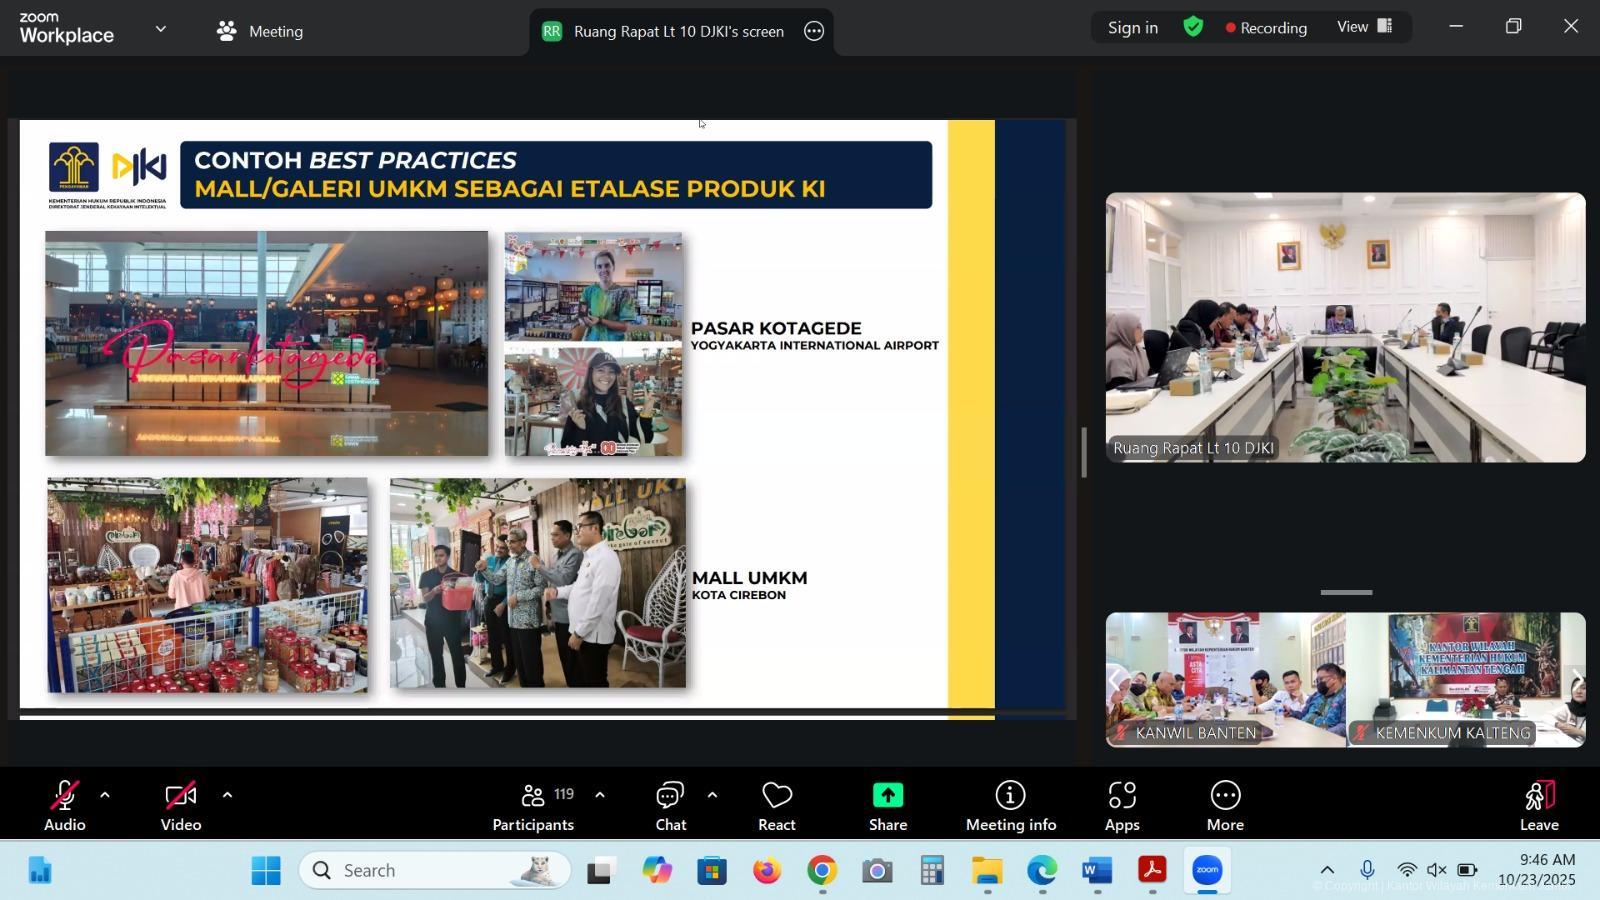Open the React emoji reactions
Screen dimensions: 1600x900
point(776,806)
